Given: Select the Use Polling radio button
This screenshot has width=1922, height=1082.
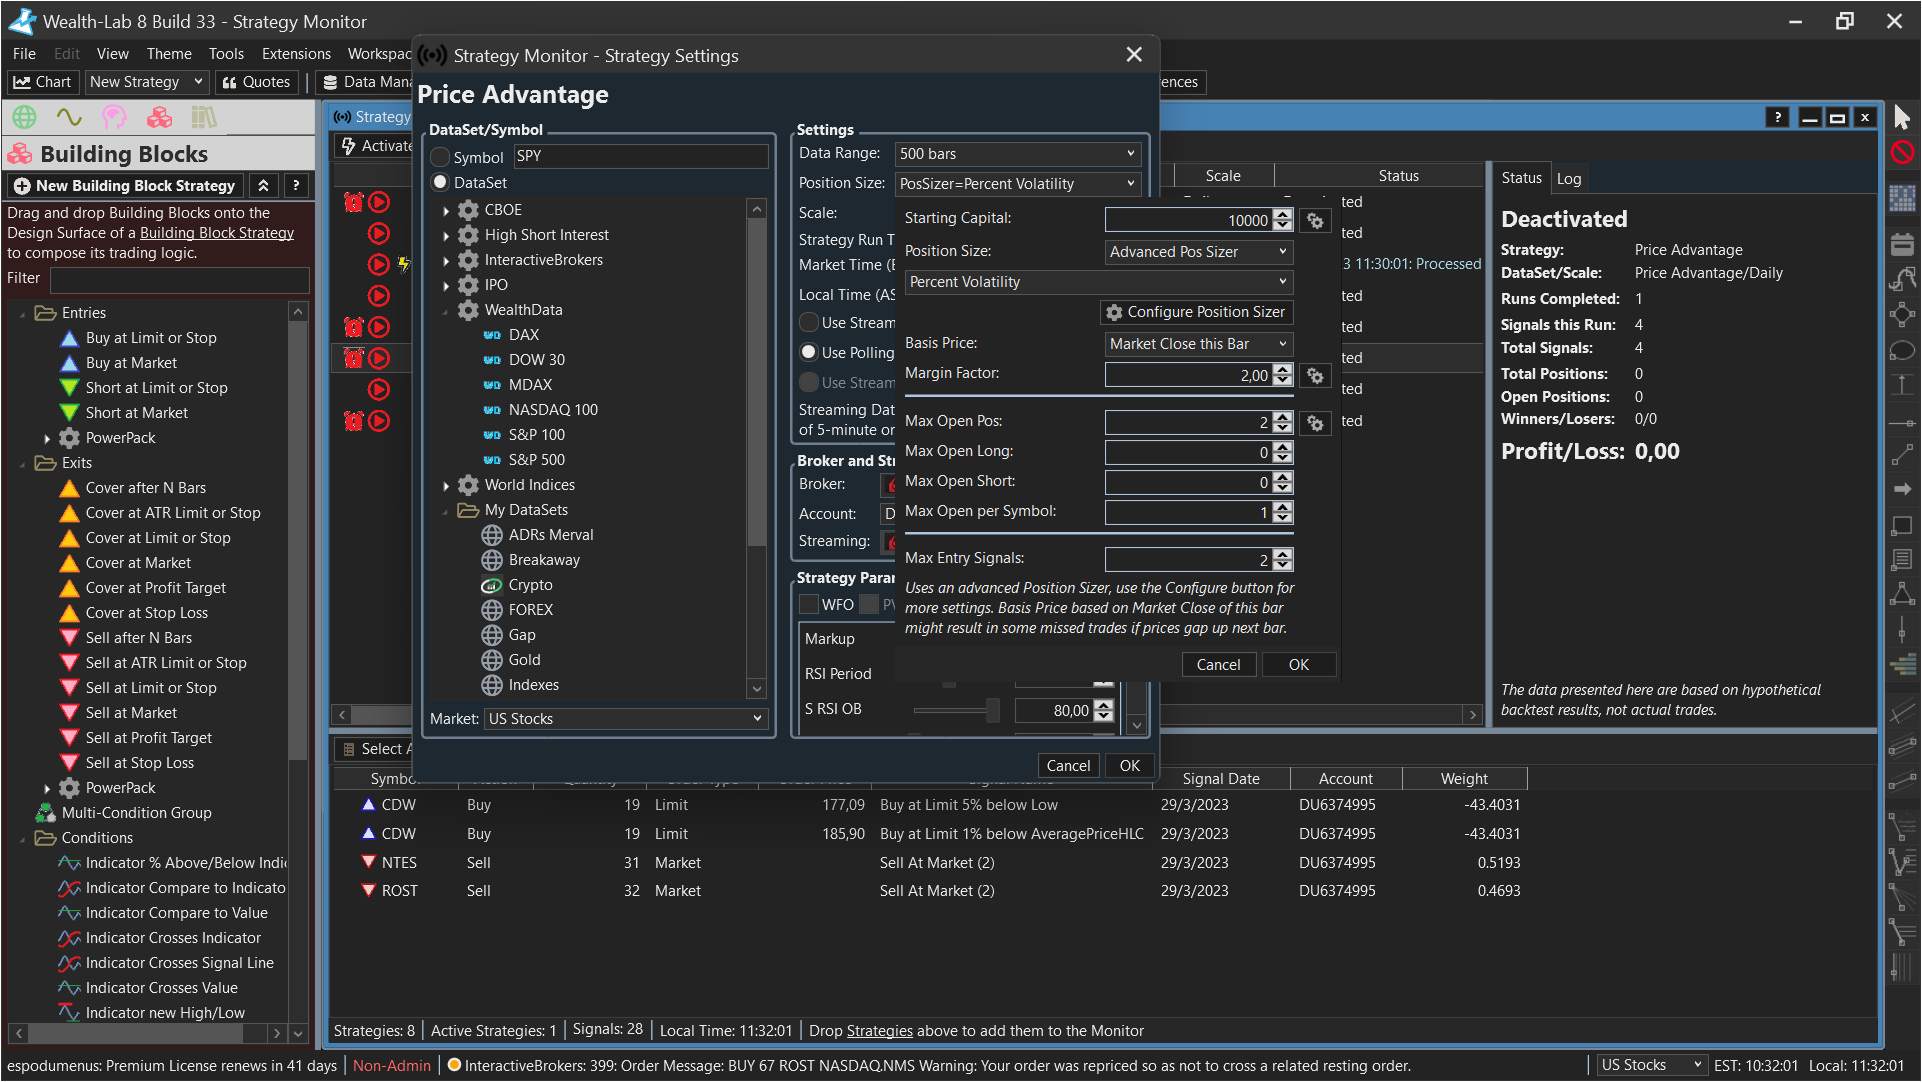Looking at the screenshot, I should tap(809, 352).
